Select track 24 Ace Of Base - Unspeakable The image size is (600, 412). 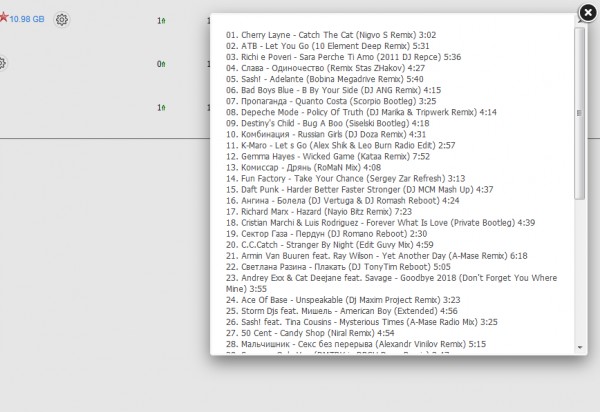click(343, 300)
